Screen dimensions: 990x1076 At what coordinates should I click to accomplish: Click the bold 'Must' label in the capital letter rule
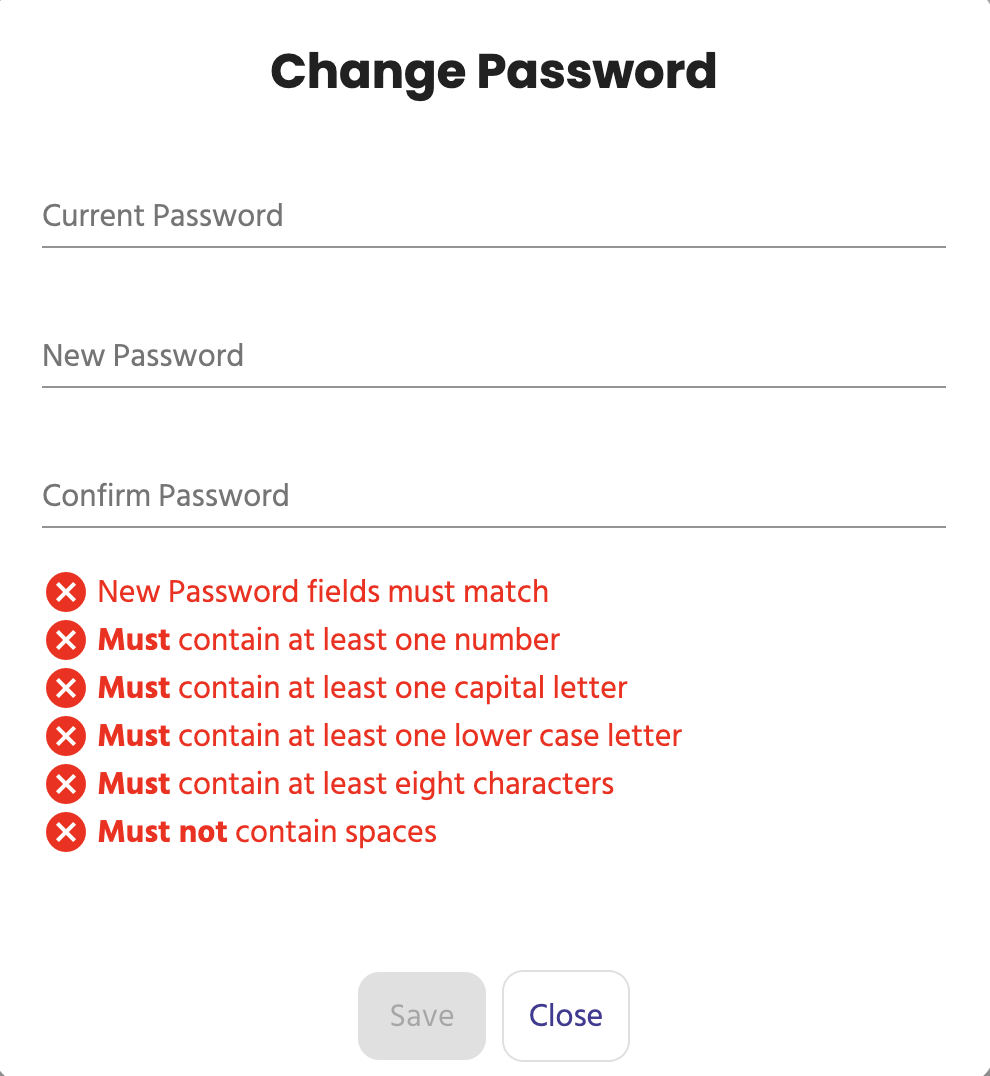click(133, 687)
